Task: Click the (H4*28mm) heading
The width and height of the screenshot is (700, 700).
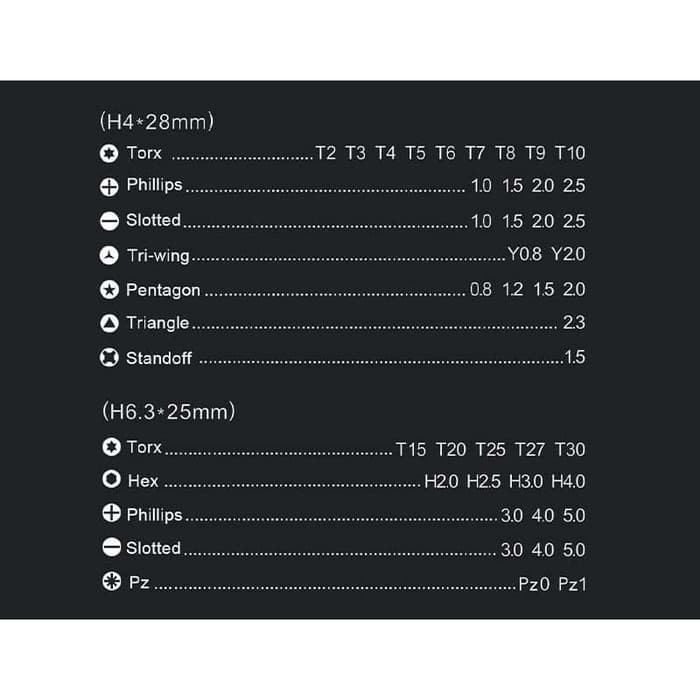Action: click(x=157, y=121)
